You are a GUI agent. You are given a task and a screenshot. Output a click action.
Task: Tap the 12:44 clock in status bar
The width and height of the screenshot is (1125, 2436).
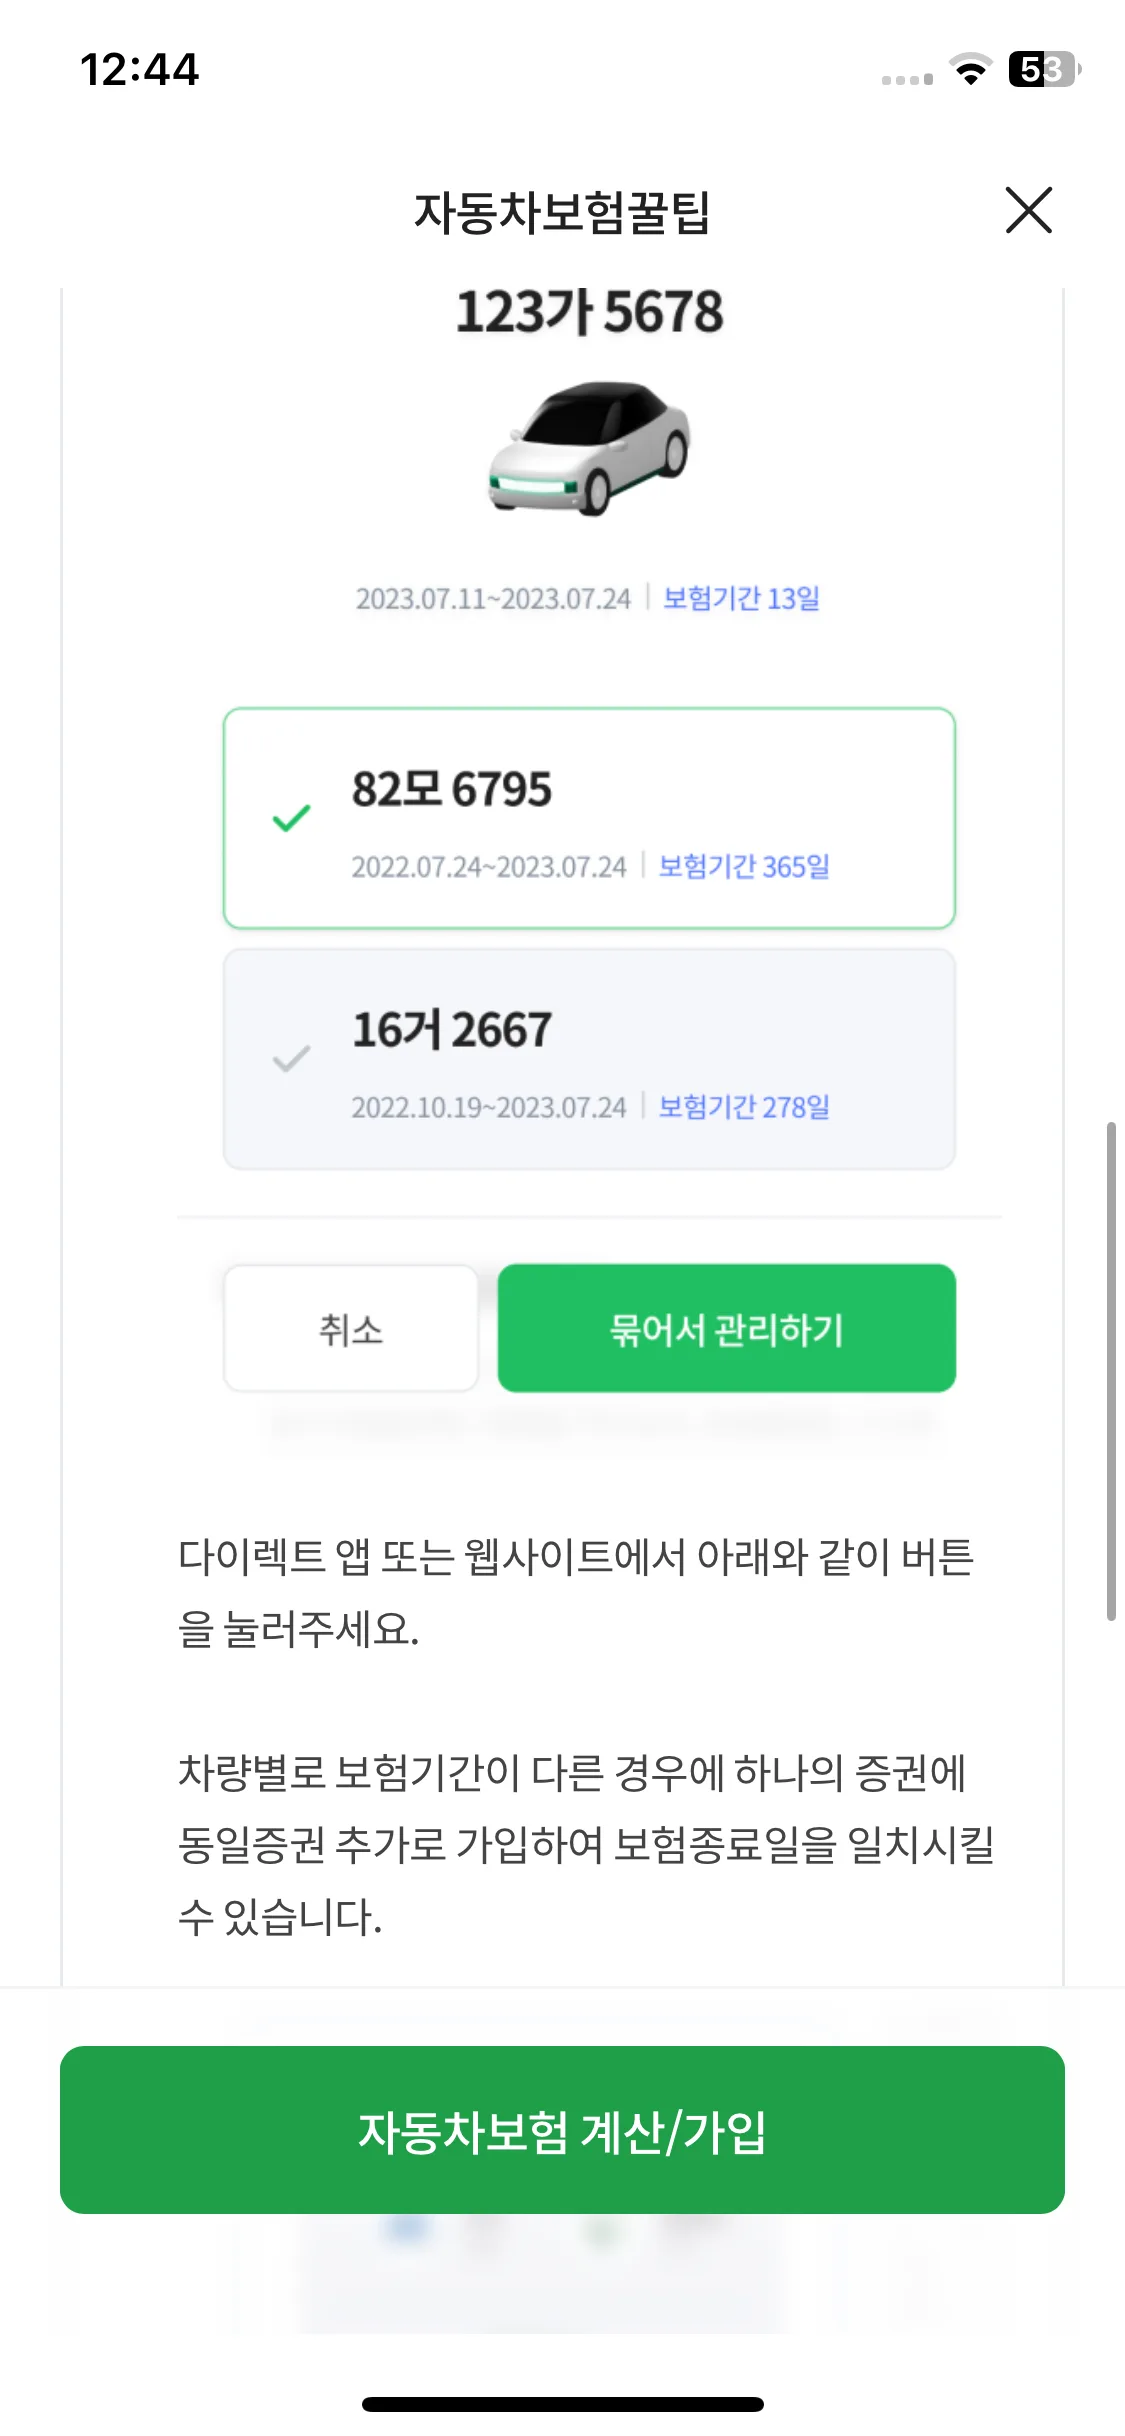[140, 70]
